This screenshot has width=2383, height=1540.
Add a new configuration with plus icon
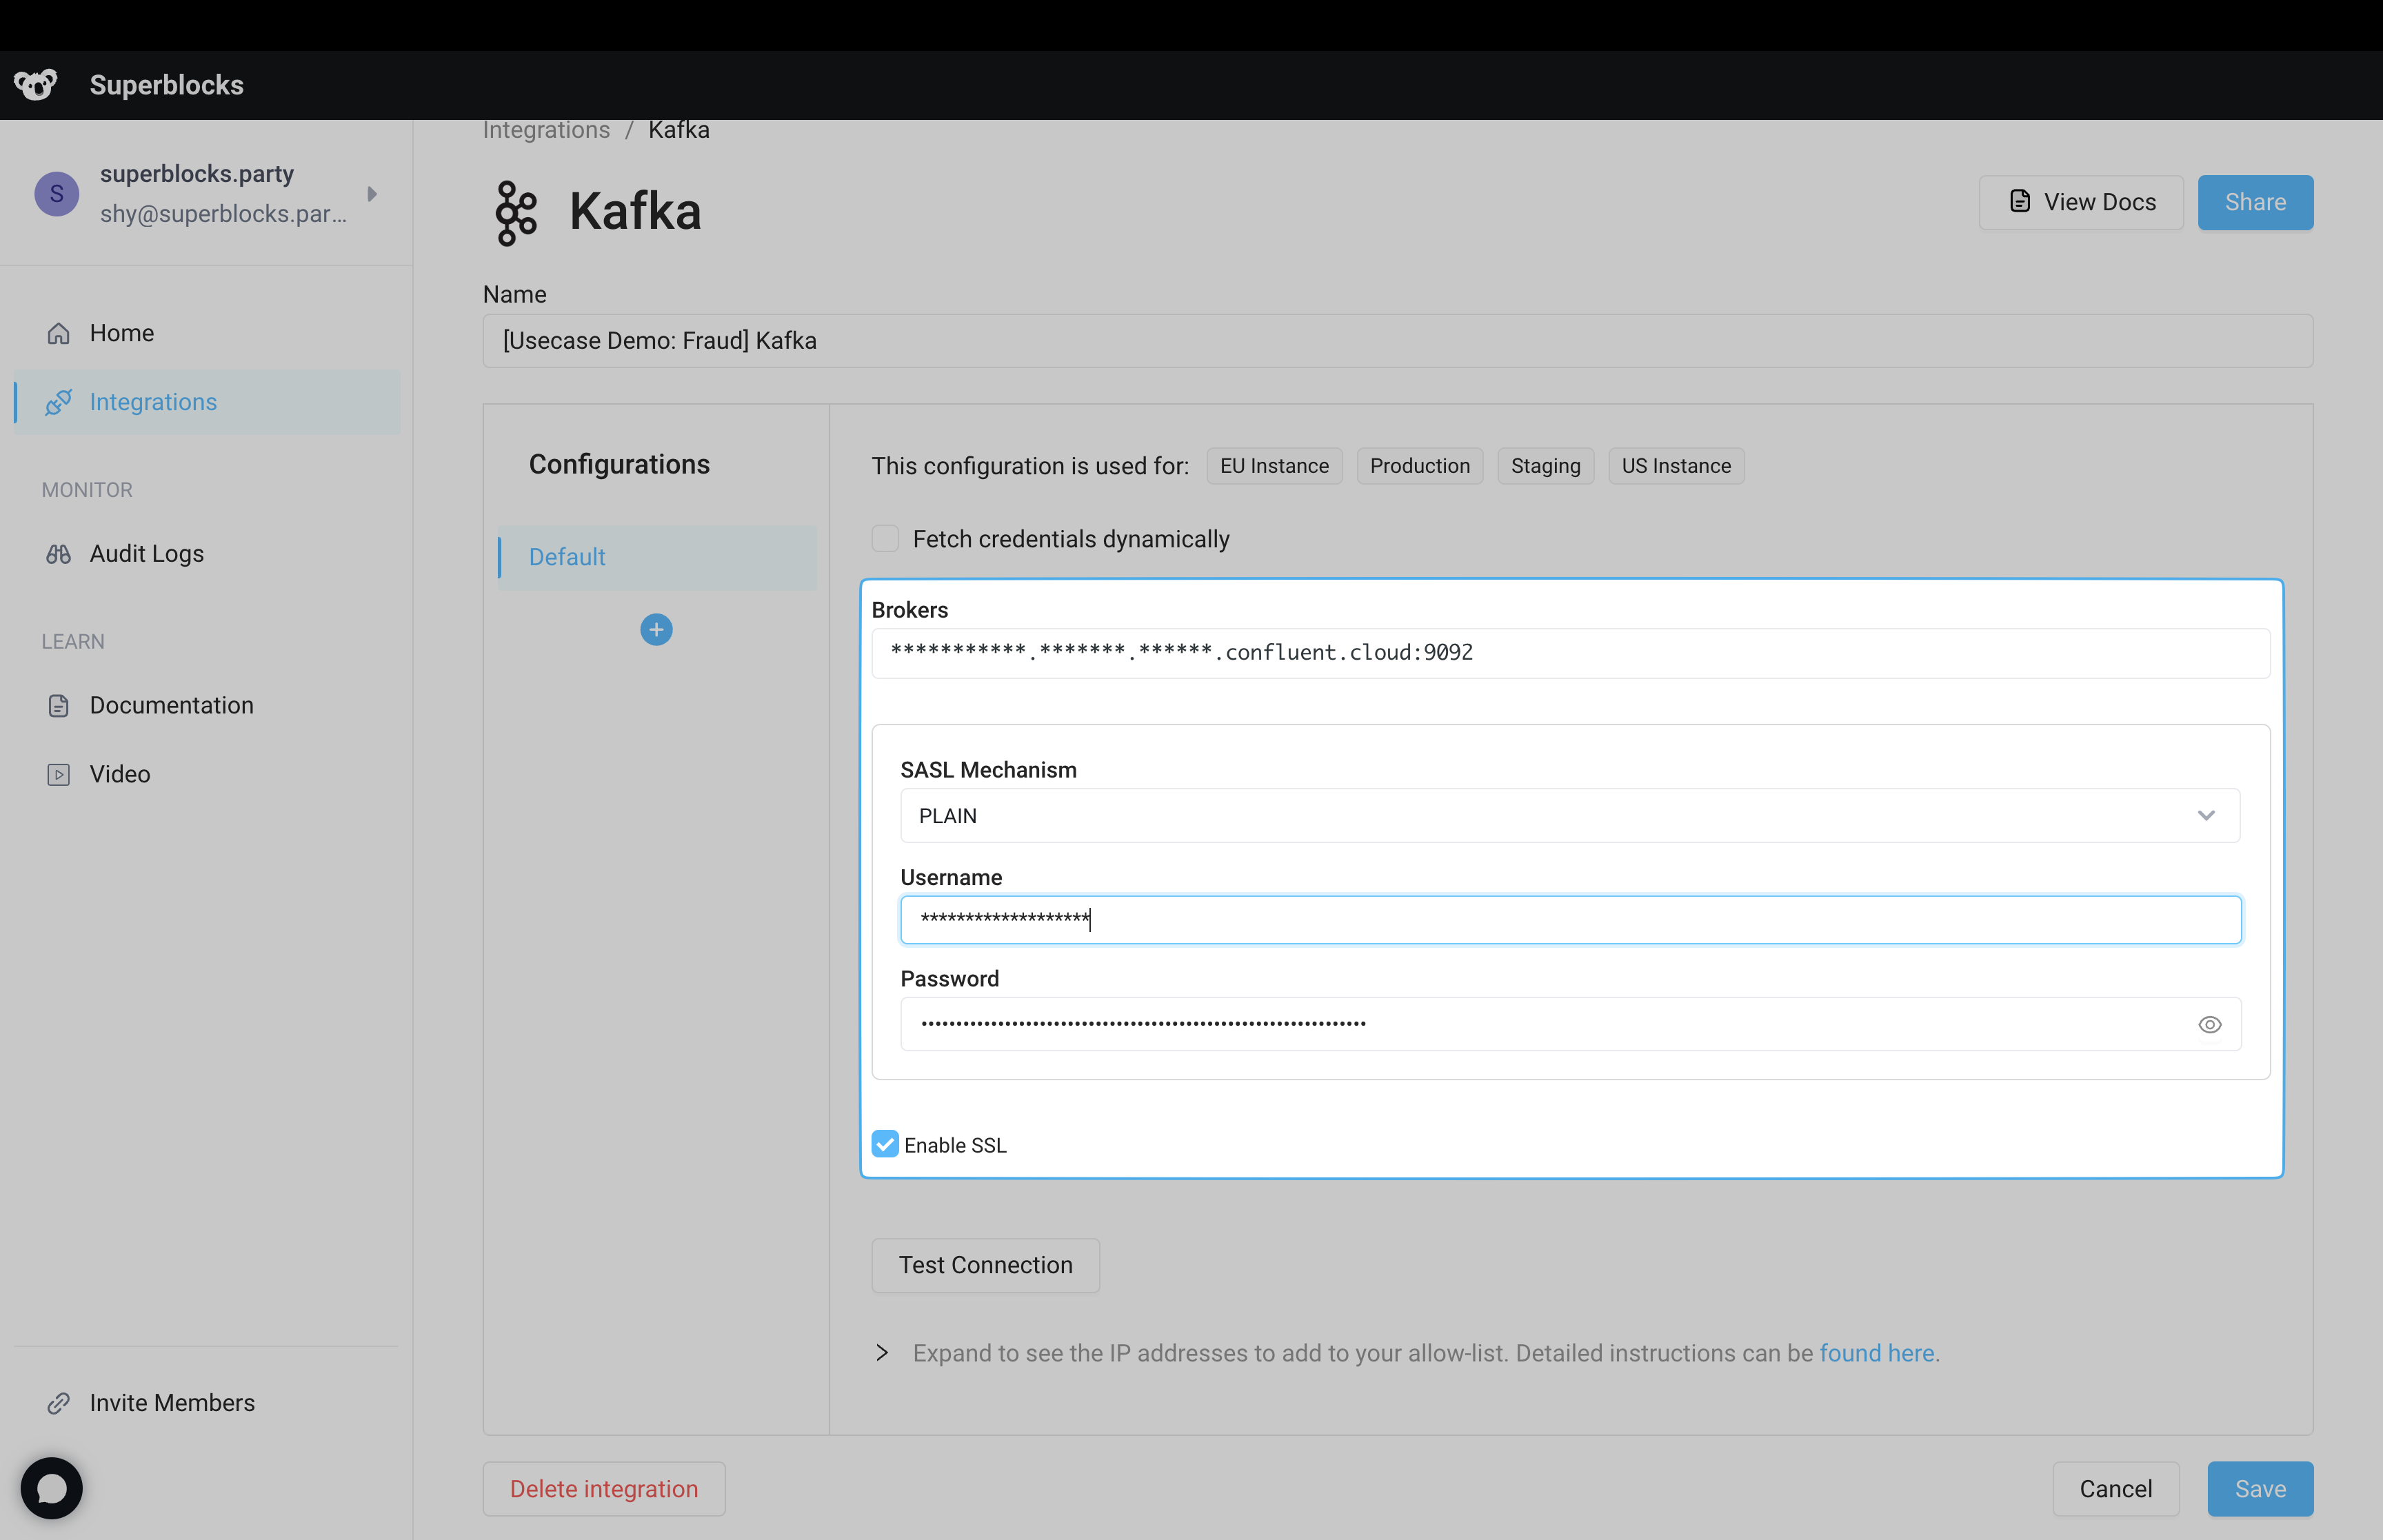click(656, 630)
